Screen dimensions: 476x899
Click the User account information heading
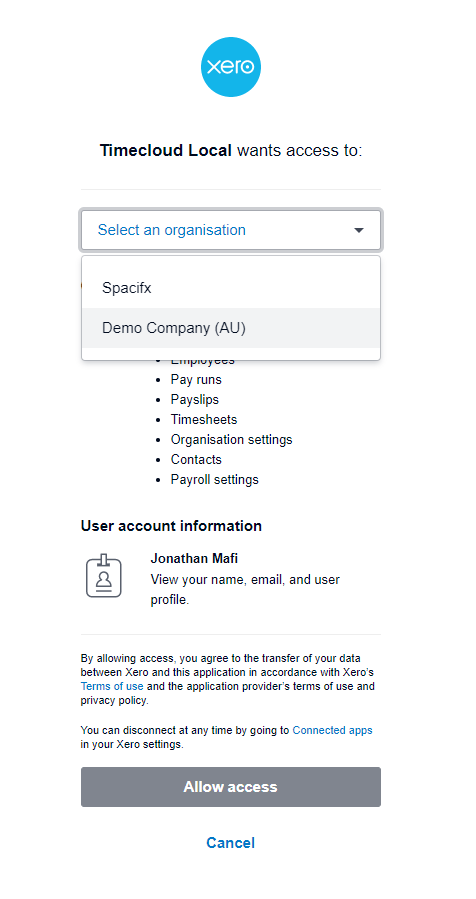coord(171,526)
